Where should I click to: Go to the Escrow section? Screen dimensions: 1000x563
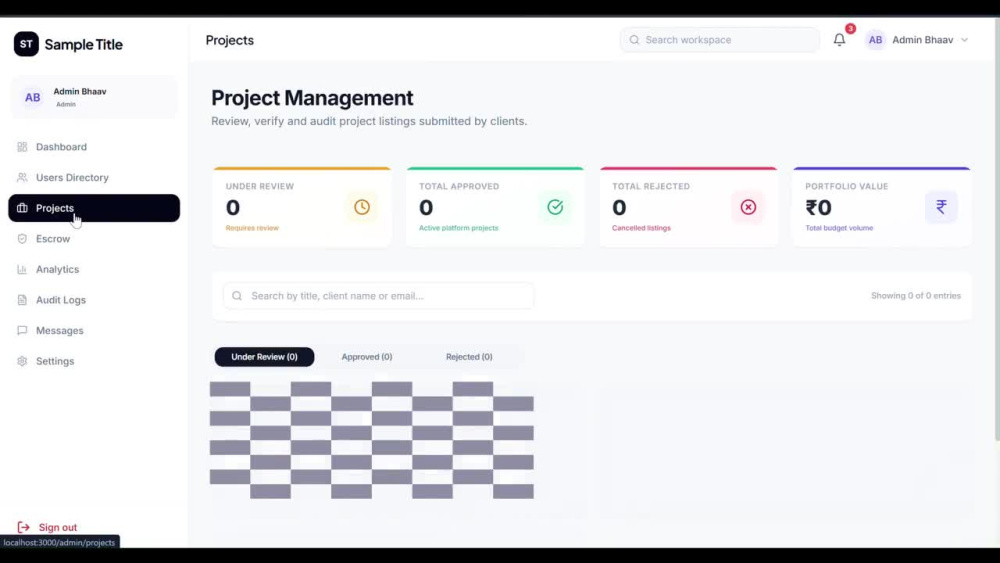(x=94, y=238)
